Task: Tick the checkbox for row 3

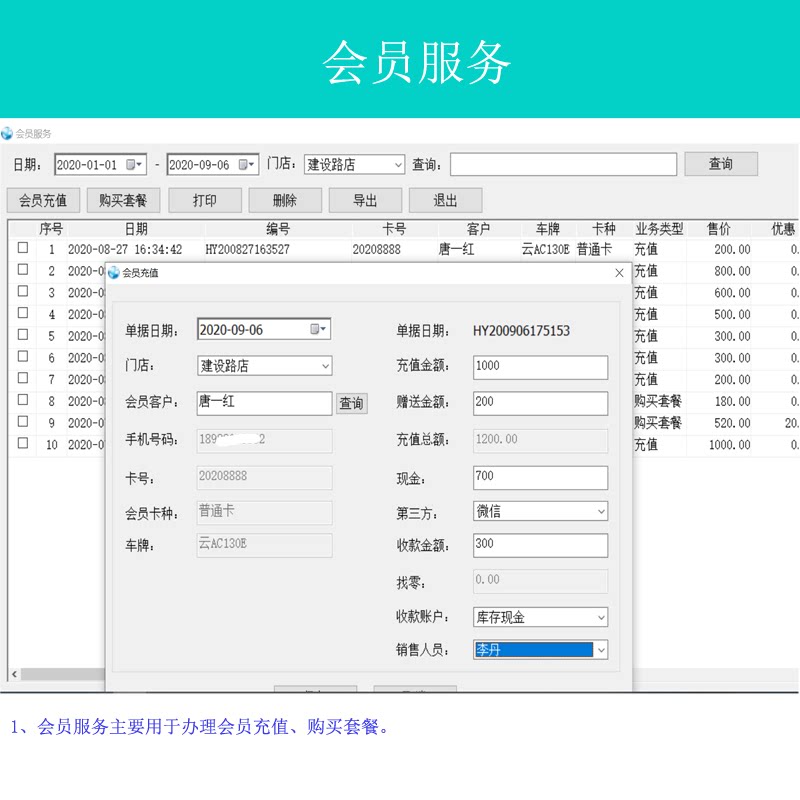Action: (x=23, y=291)
